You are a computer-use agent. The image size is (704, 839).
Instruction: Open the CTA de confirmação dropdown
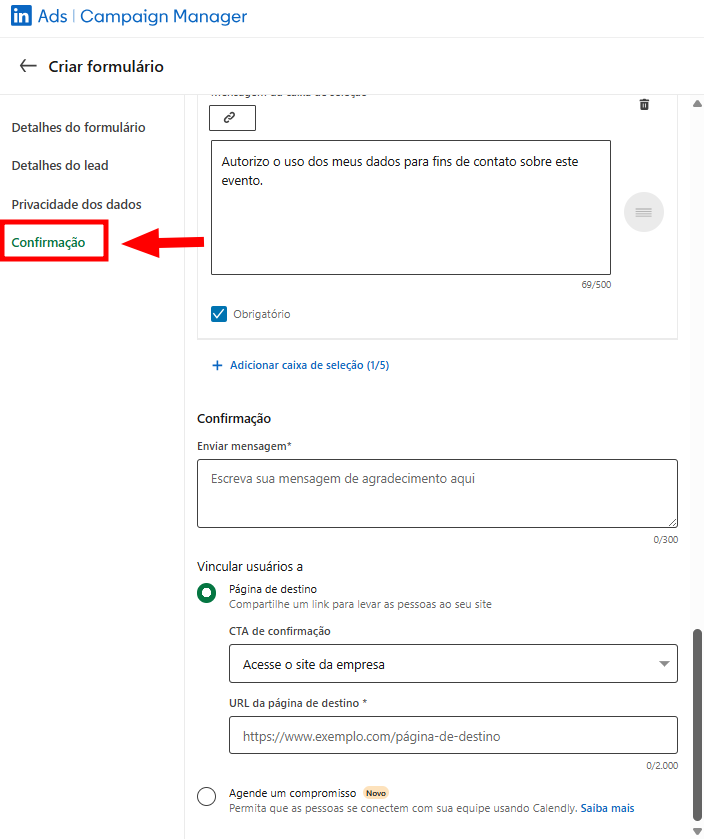coord(452,664)
